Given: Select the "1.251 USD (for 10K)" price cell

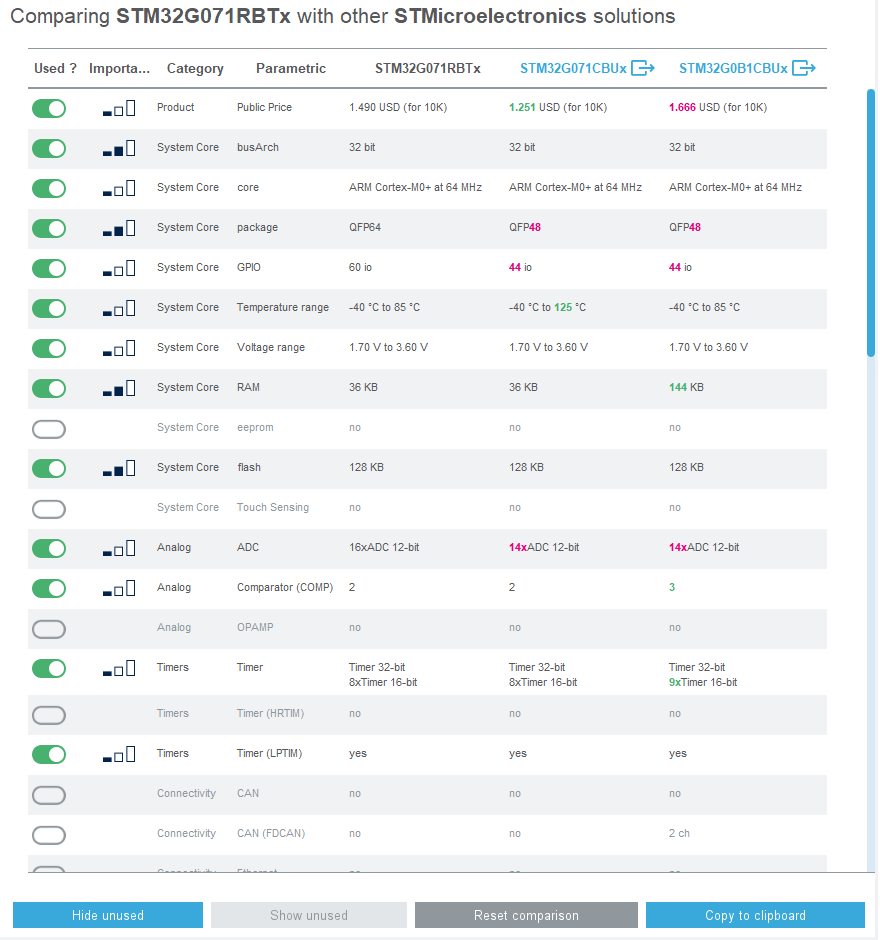Looking at the screenshot, I should [558, 107].
